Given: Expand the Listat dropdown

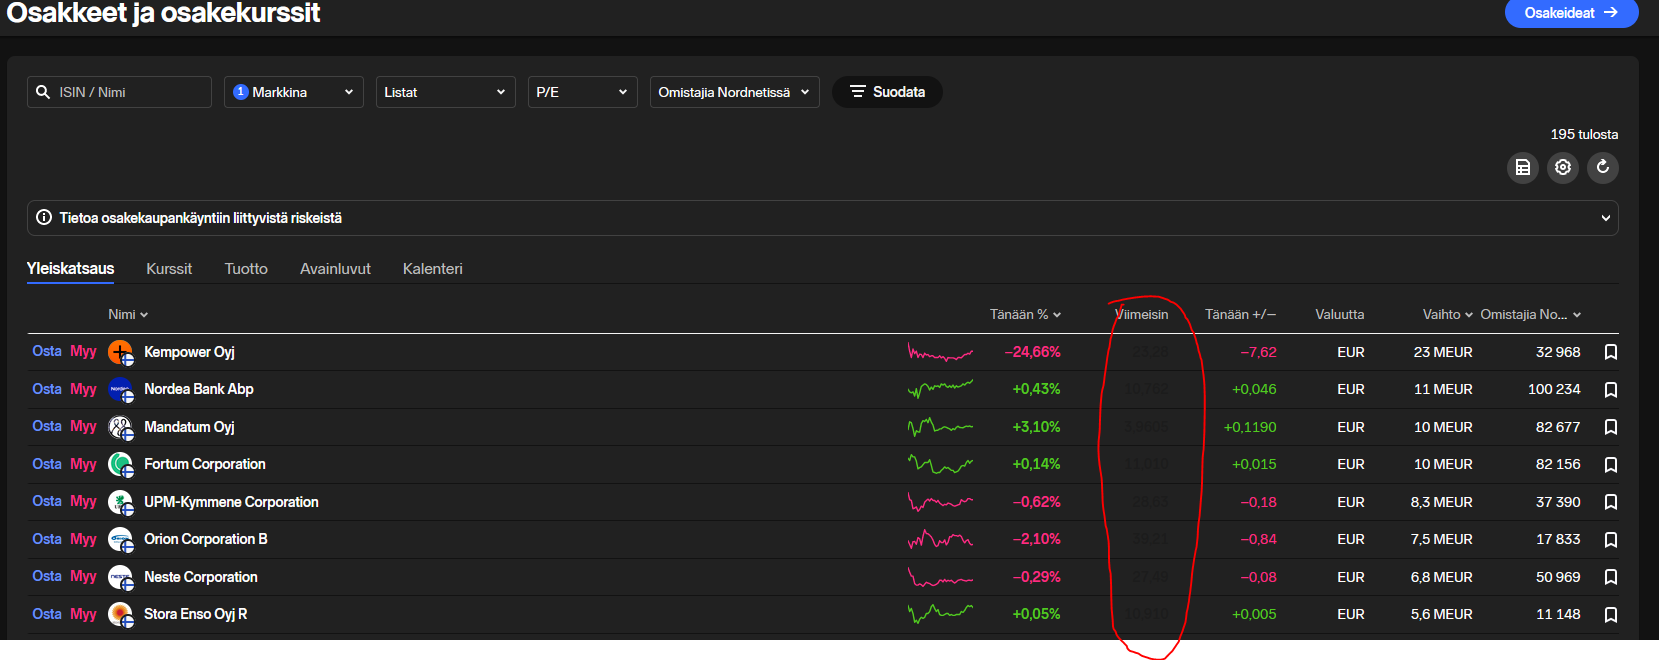Looking at the screenshot, I should pyautogui.click(x=446, y=92).
